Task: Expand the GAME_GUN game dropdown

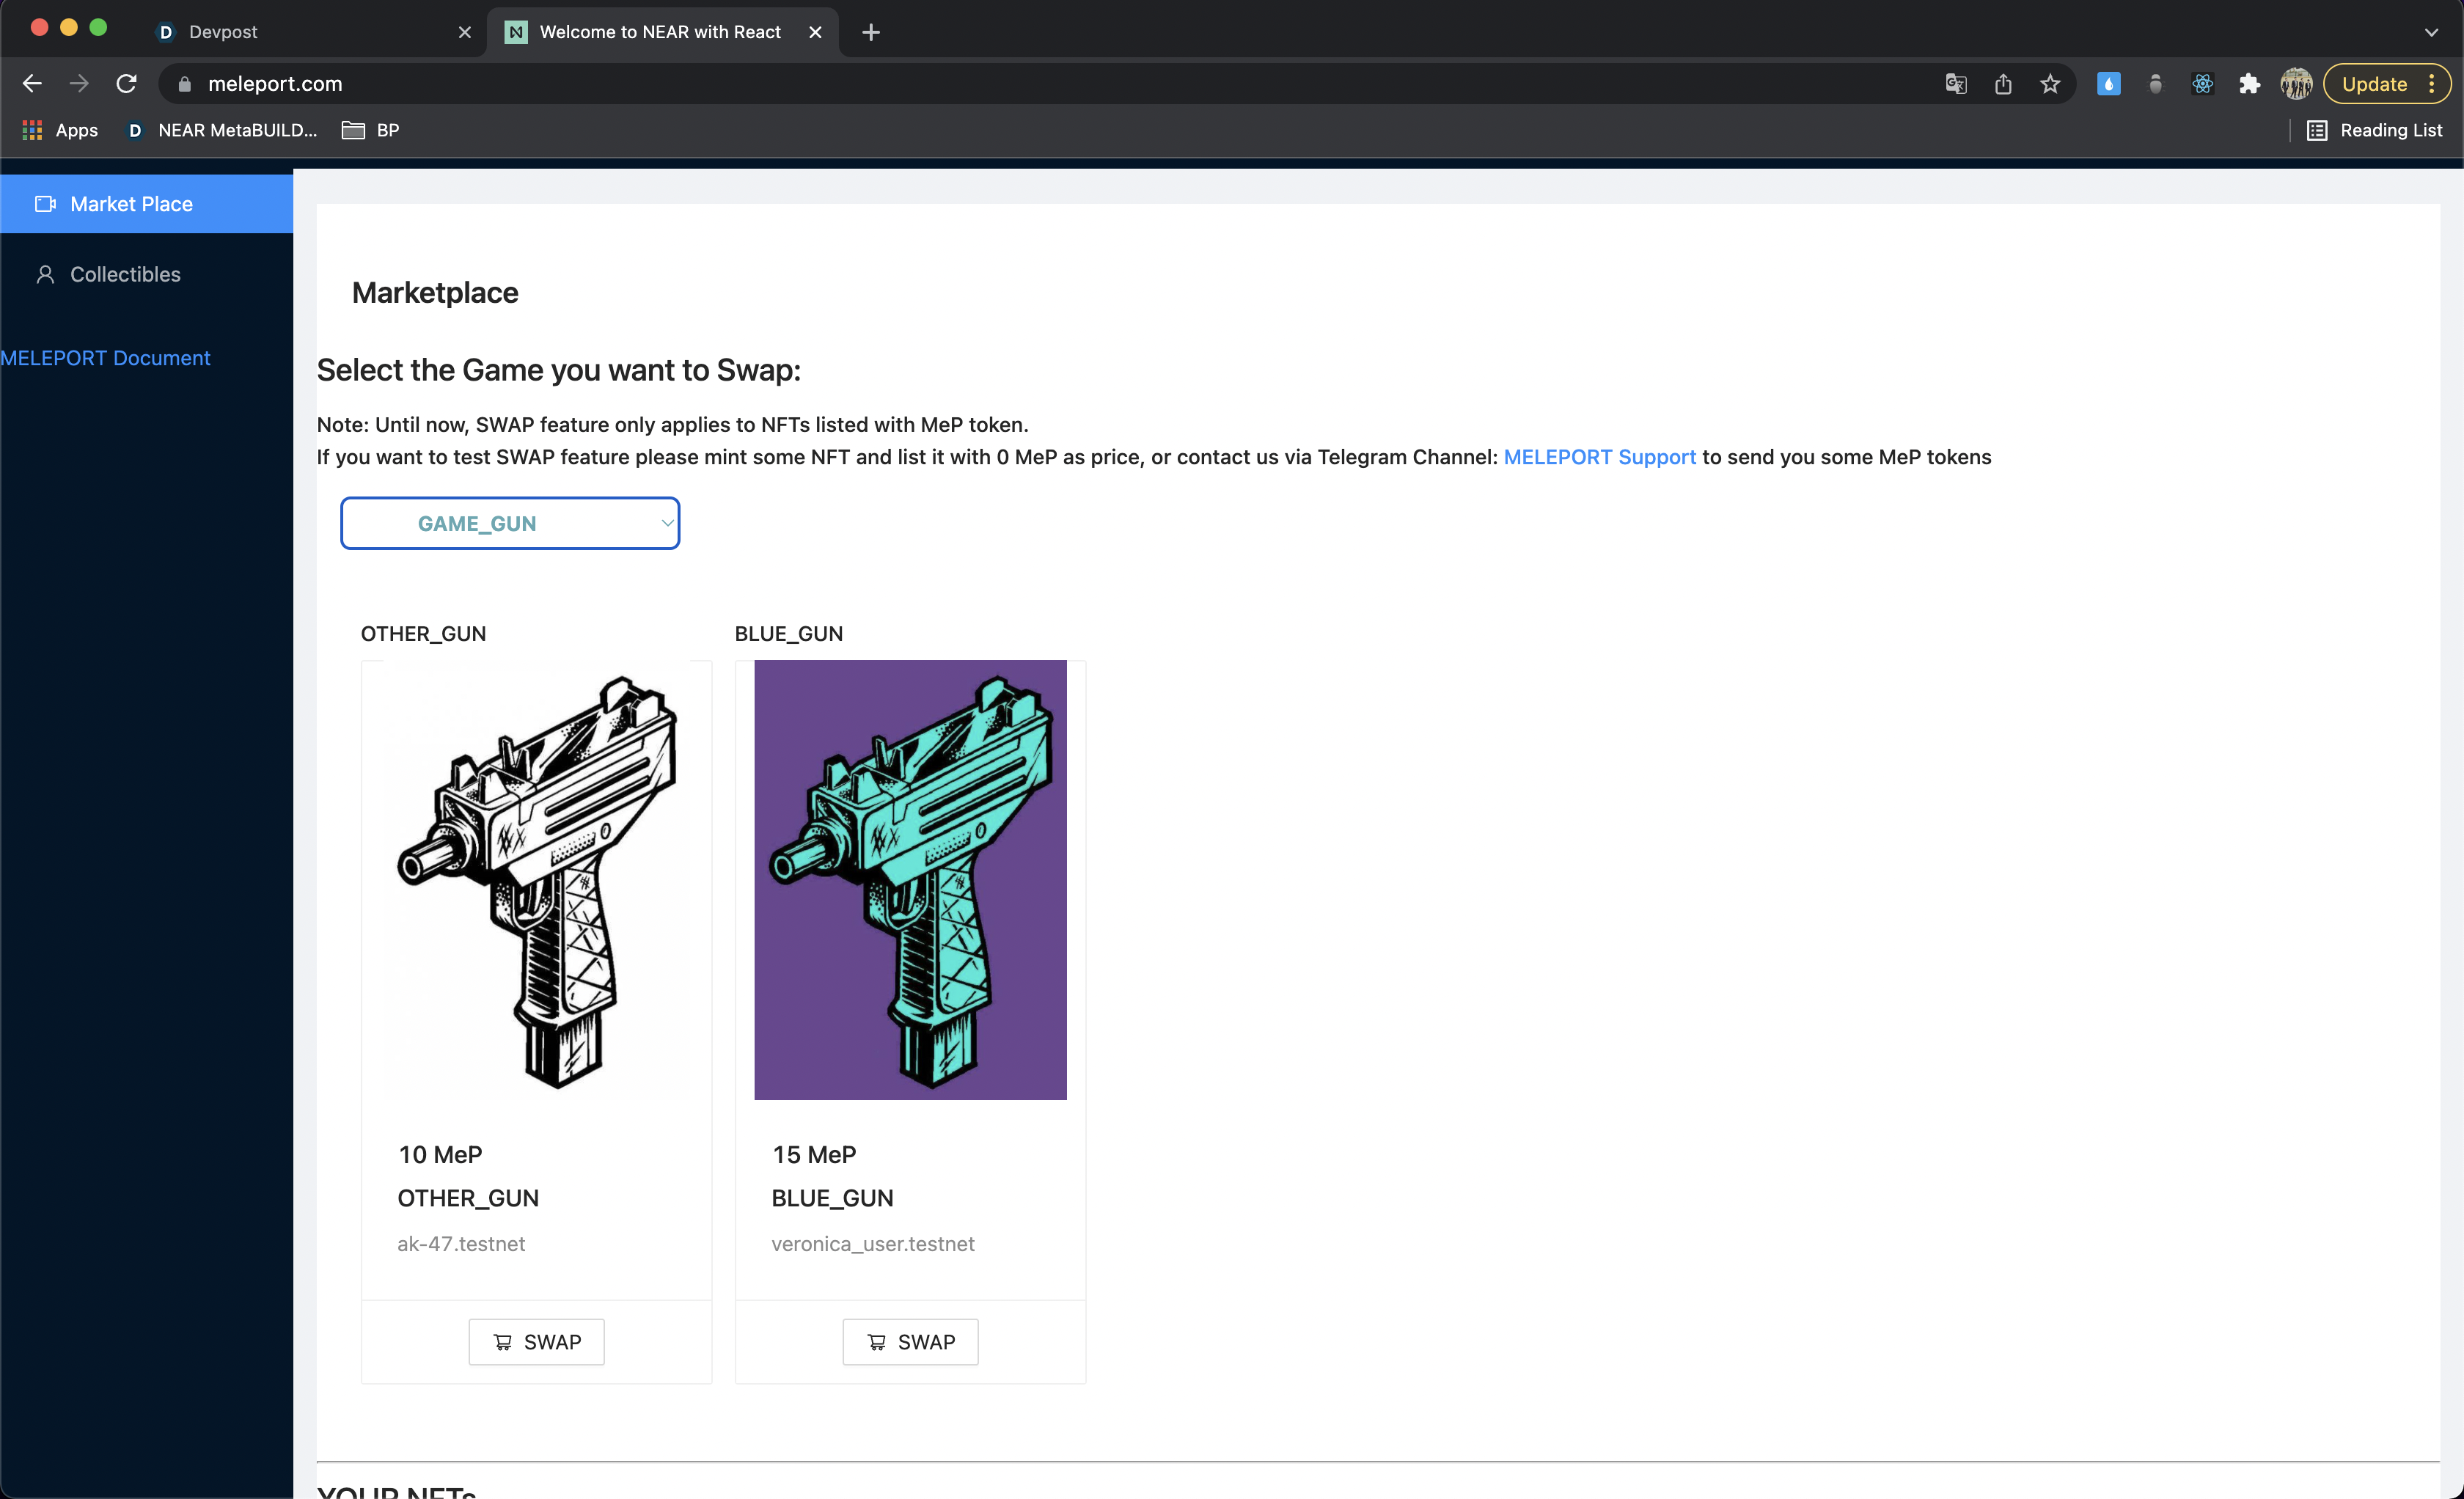Action: 510,523
